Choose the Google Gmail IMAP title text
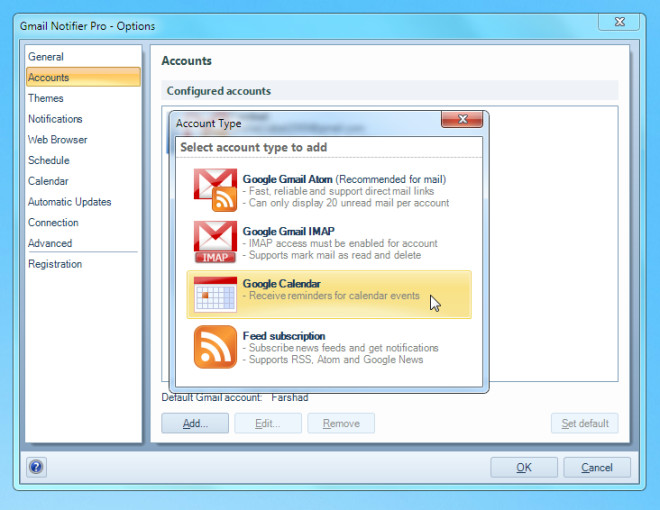Screen dimensions: 660x510 point(289,231)
